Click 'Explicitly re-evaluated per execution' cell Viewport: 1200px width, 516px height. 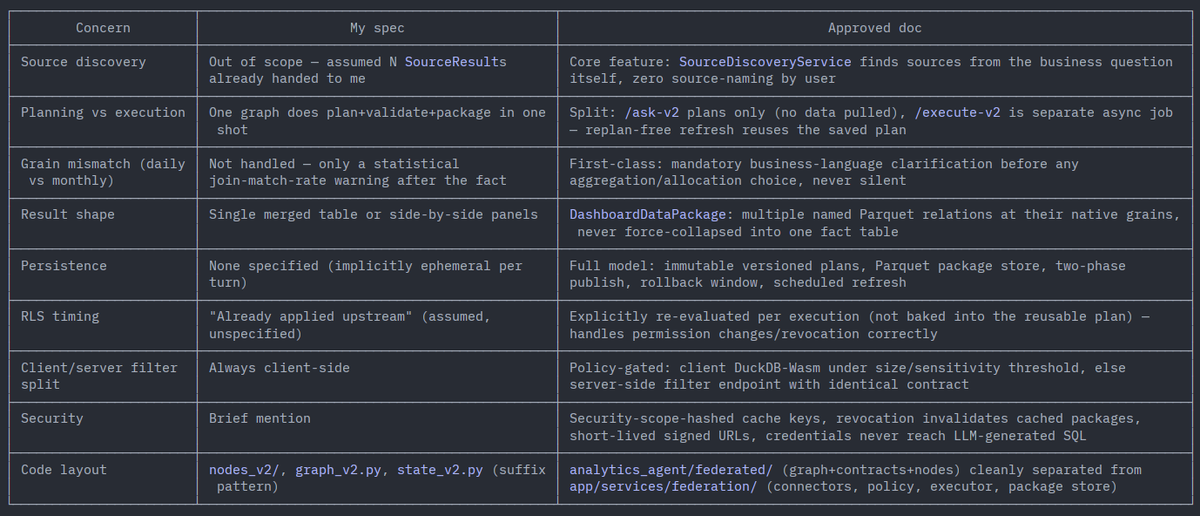875,325
